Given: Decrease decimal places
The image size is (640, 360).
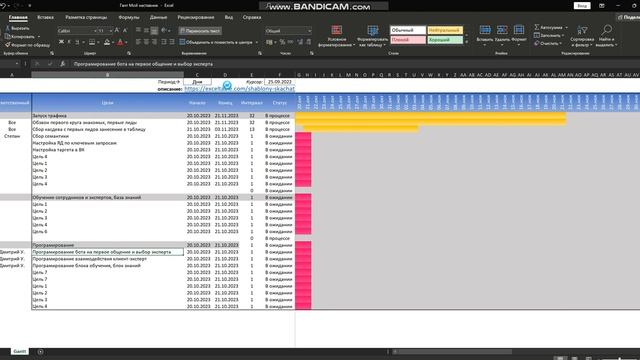Looking at the screenshot, I should pos(309,42).
